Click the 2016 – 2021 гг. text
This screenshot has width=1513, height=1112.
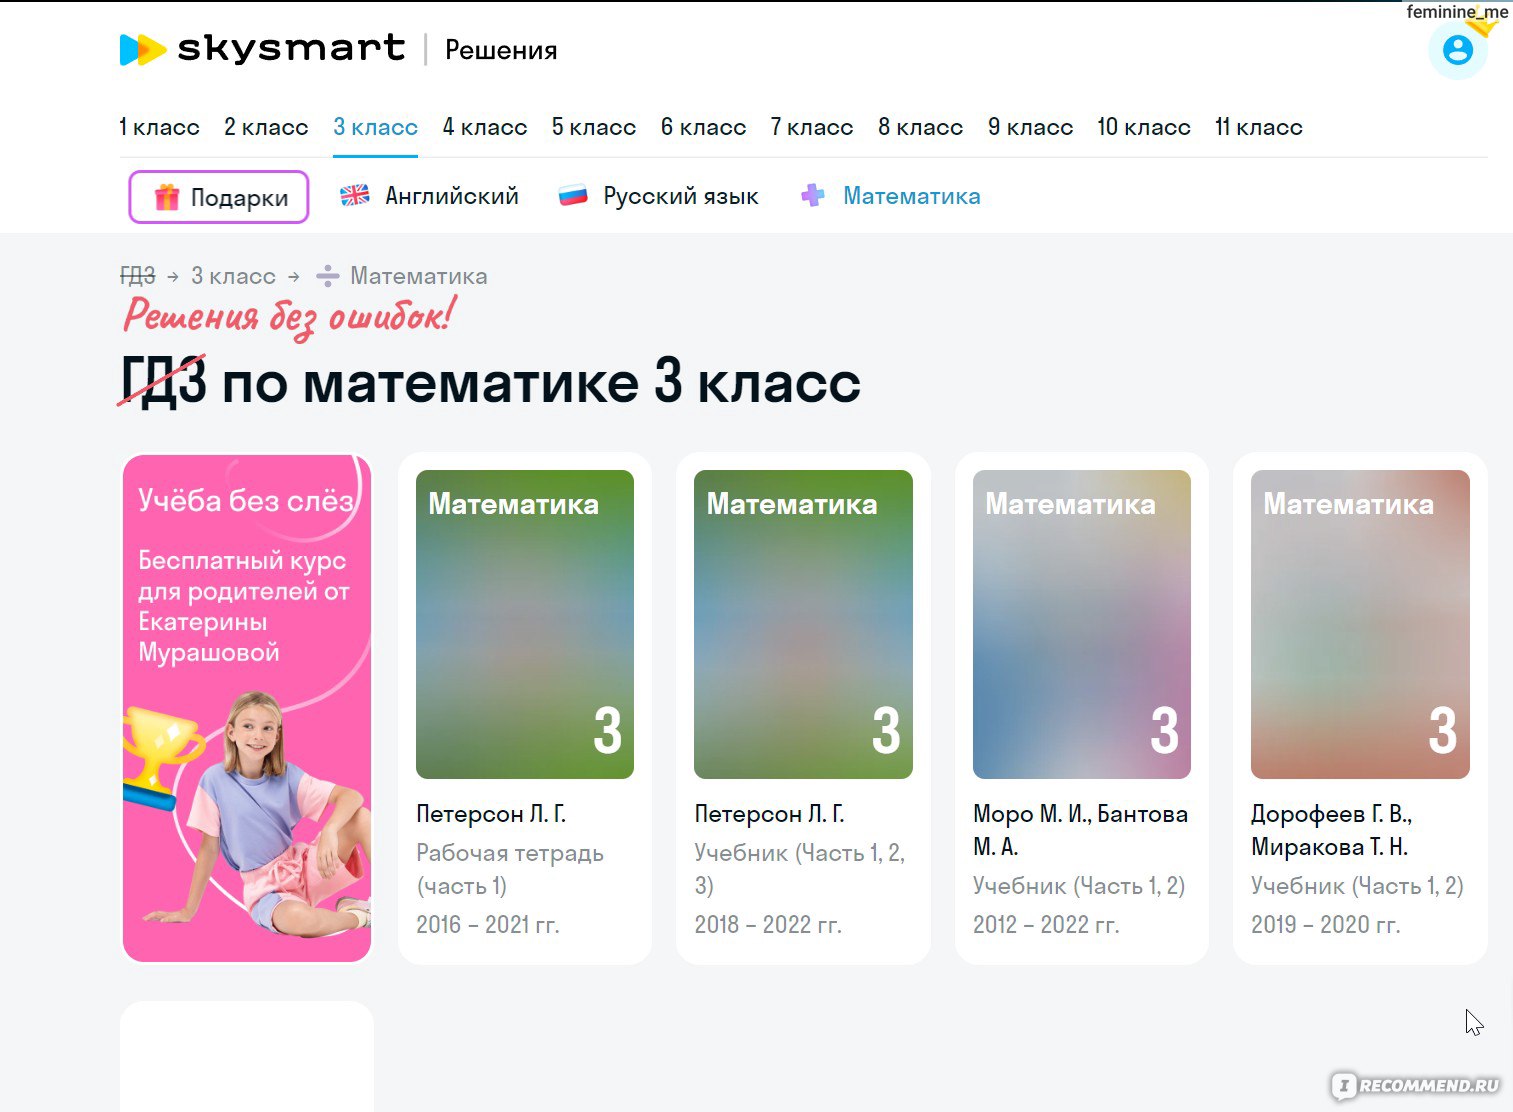tap(487, 924)
